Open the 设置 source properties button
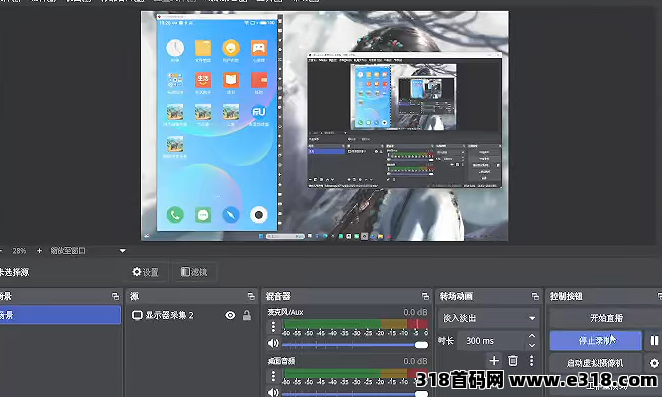Image resolution: width=662 pixels, height=397 pixels. click(146, 272)
